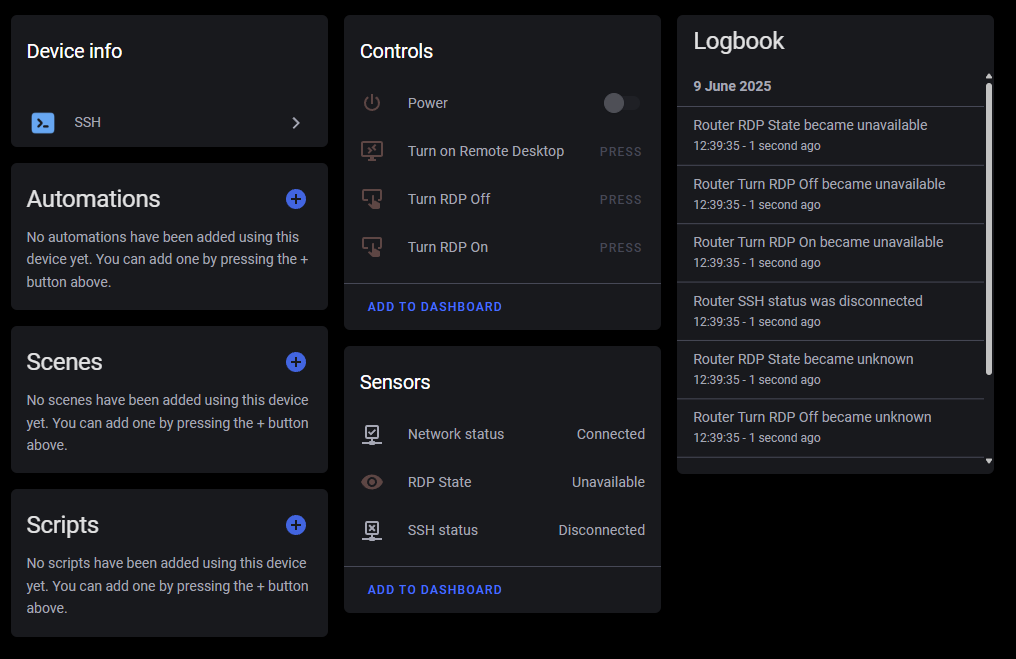Click the Connected value of Network status
The width and height of the screenshot is (1016, 659).
[610, 434]
